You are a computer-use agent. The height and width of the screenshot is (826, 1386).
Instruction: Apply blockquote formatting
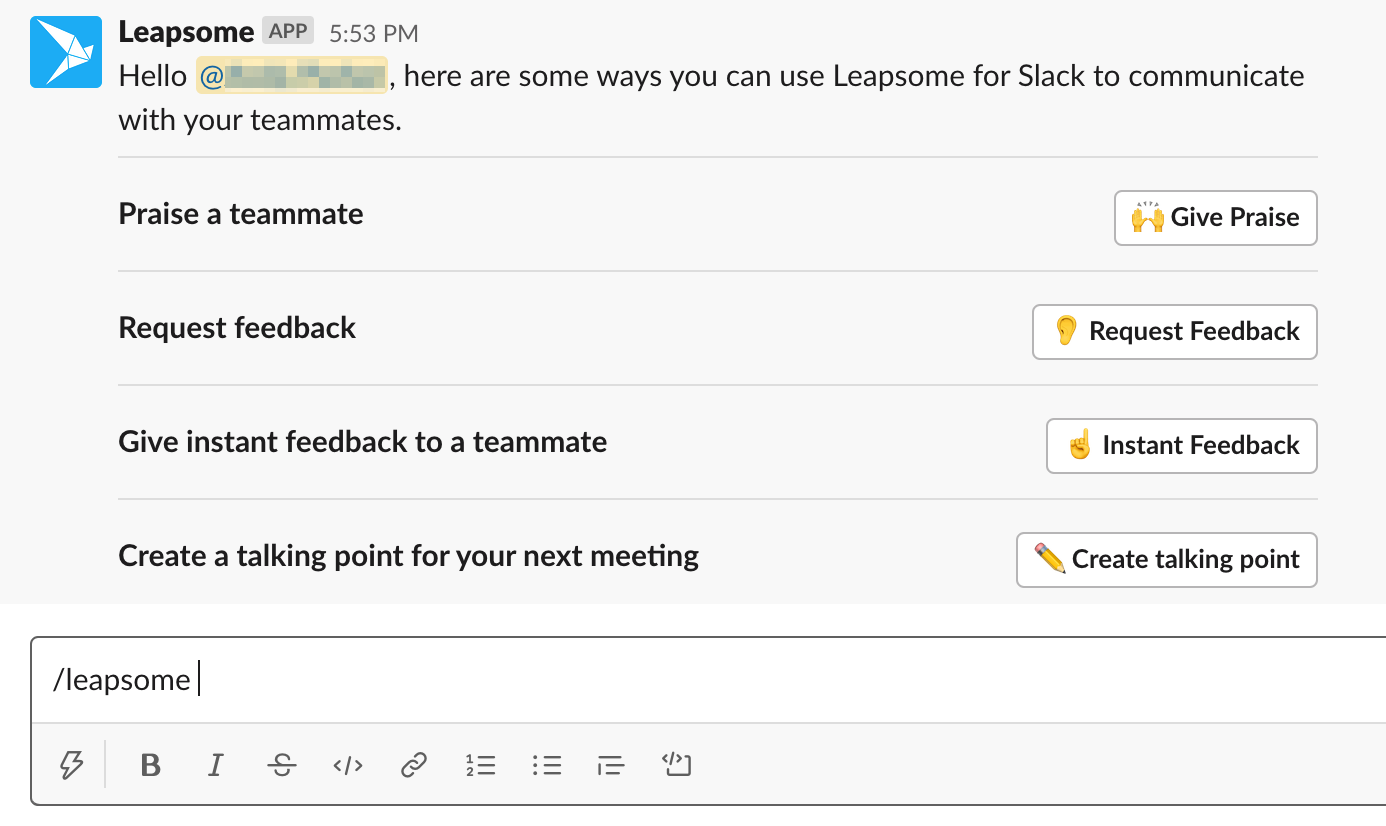(x=611, y=766)
